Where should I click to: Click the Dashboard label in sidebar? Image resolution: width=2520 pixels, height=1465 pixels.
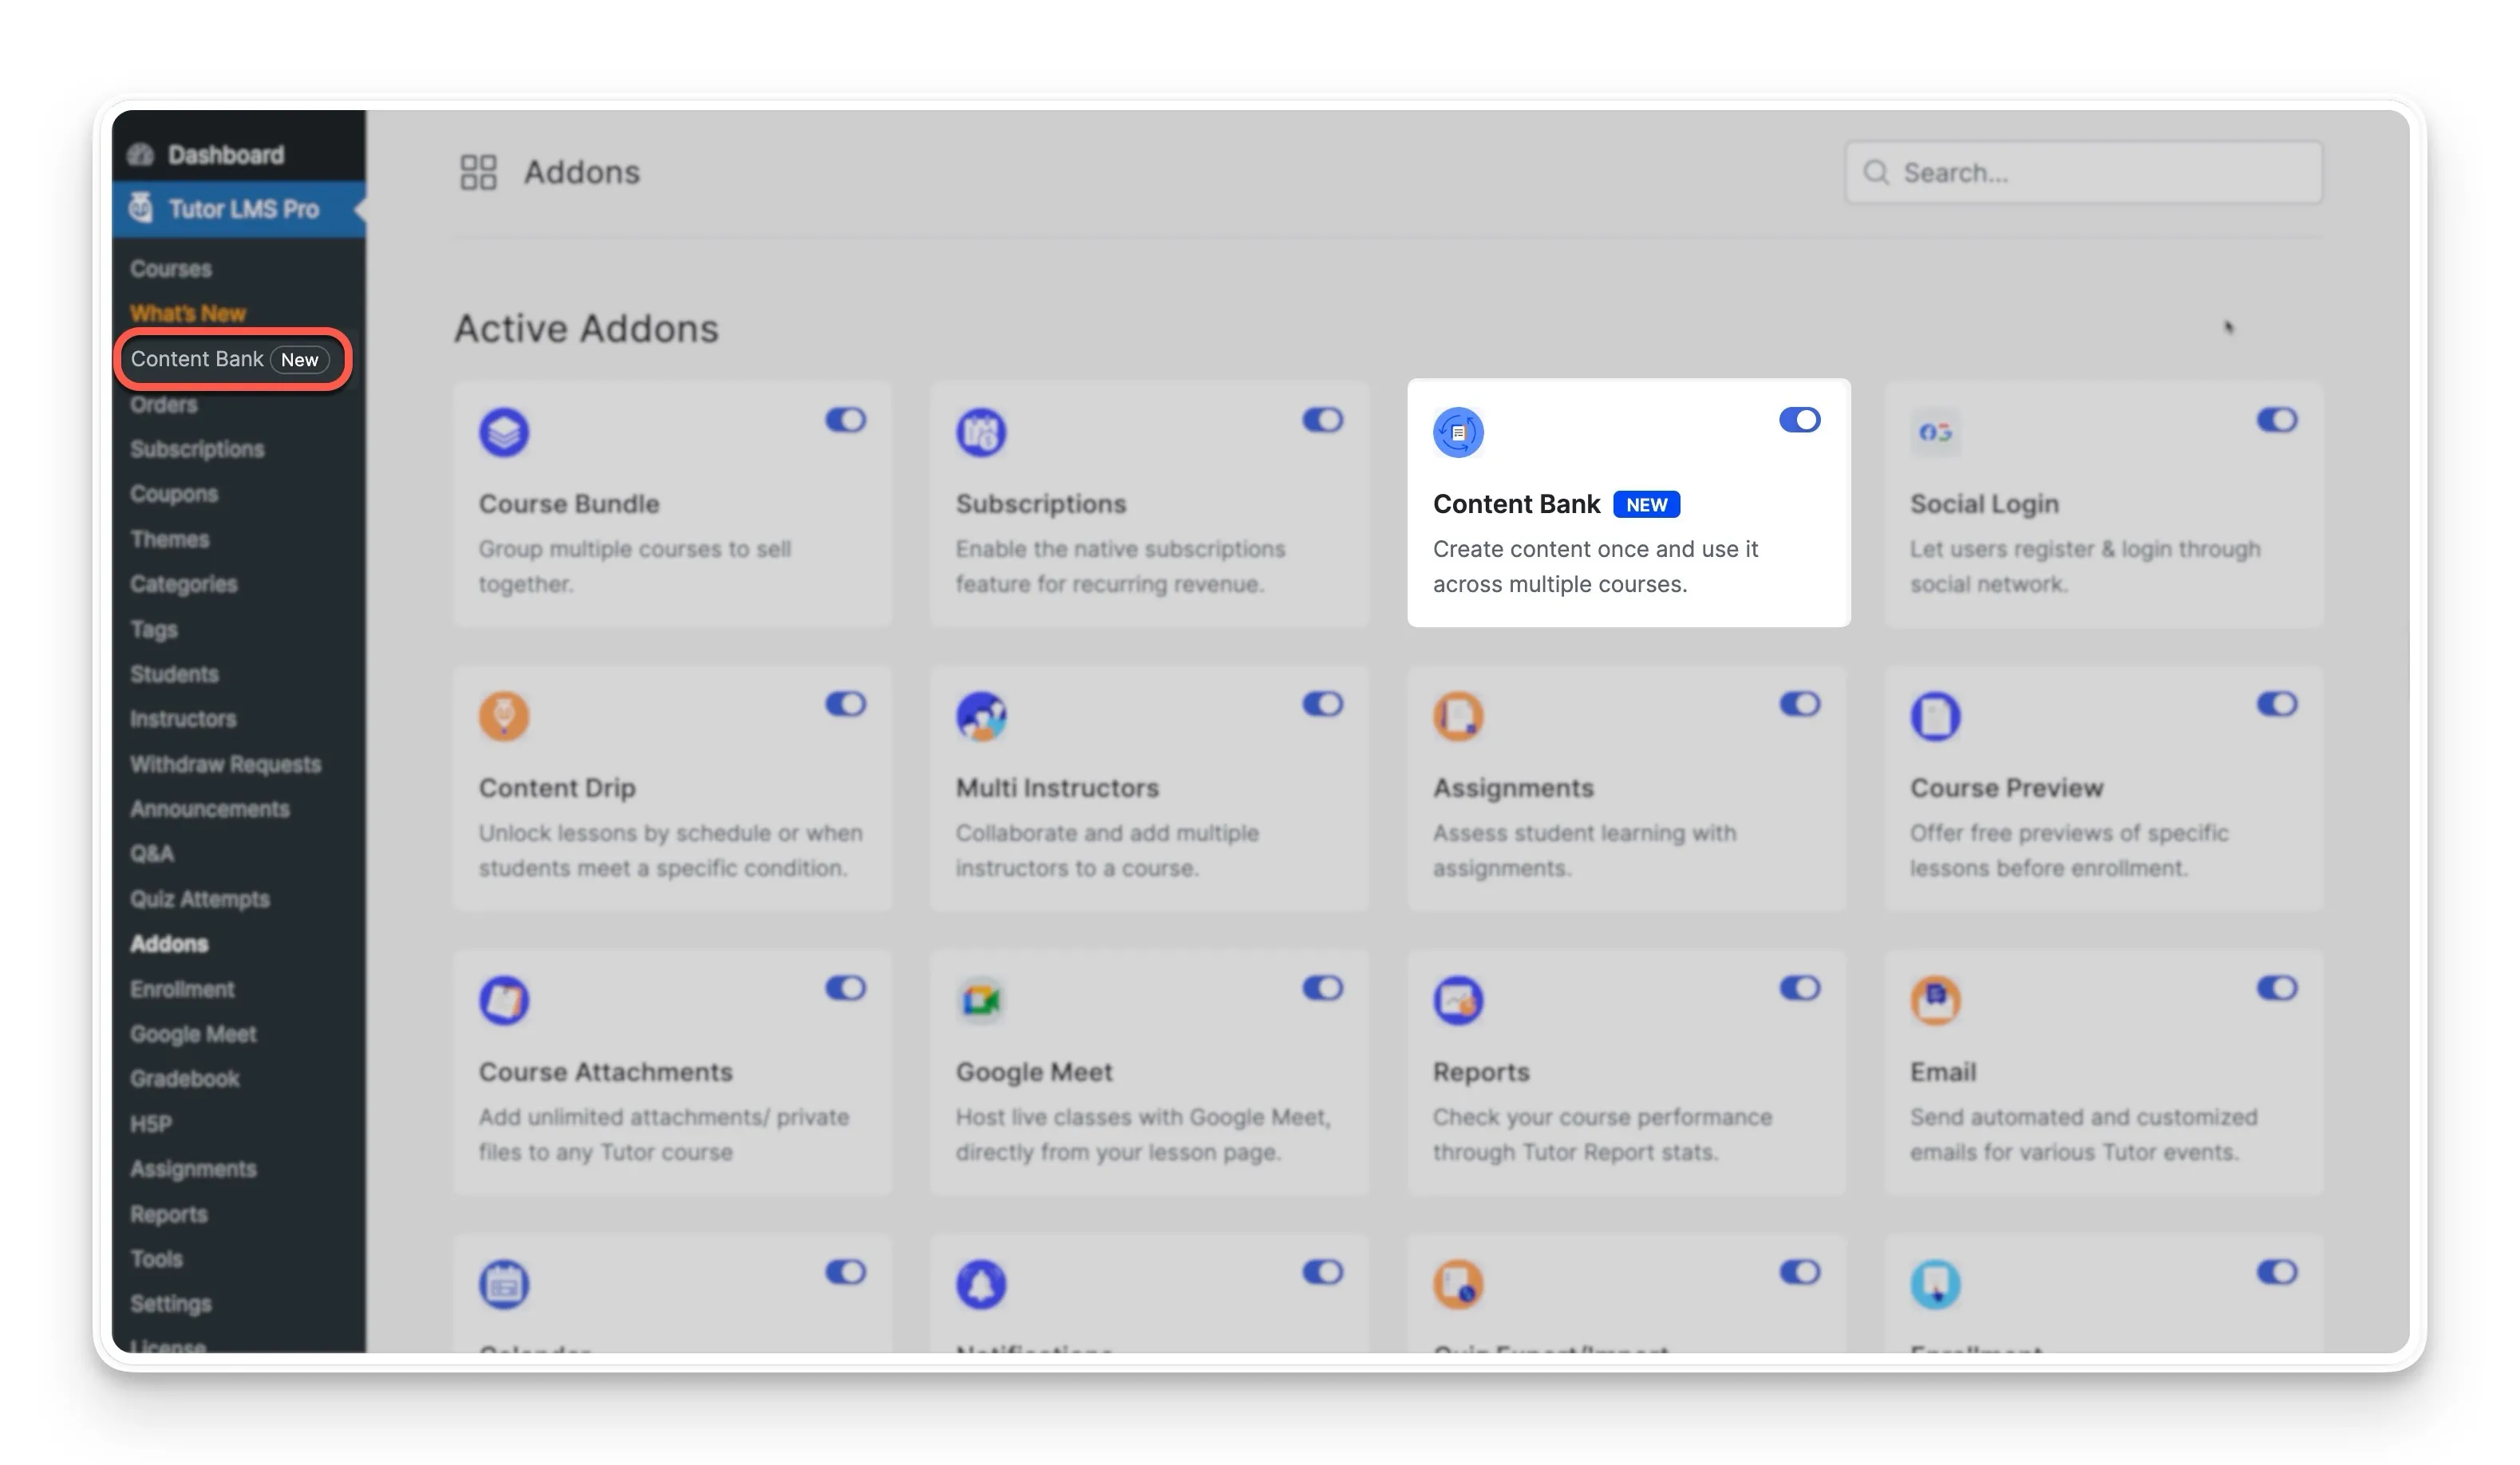pos(226,154)
